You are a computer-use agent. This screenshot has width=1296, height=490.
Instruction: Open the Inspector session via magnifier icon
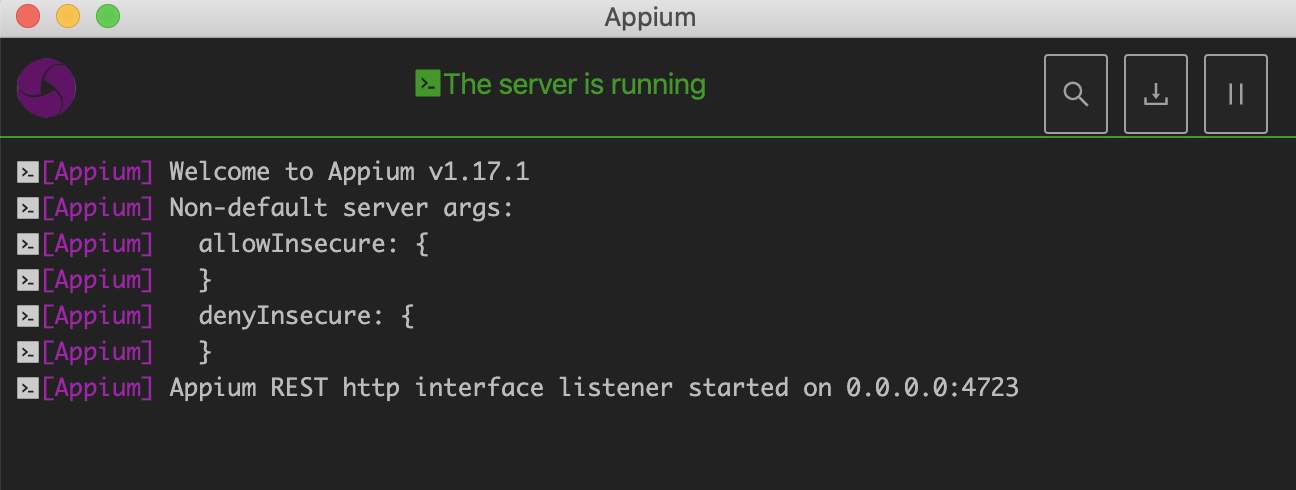click(x=1076, y=94)
